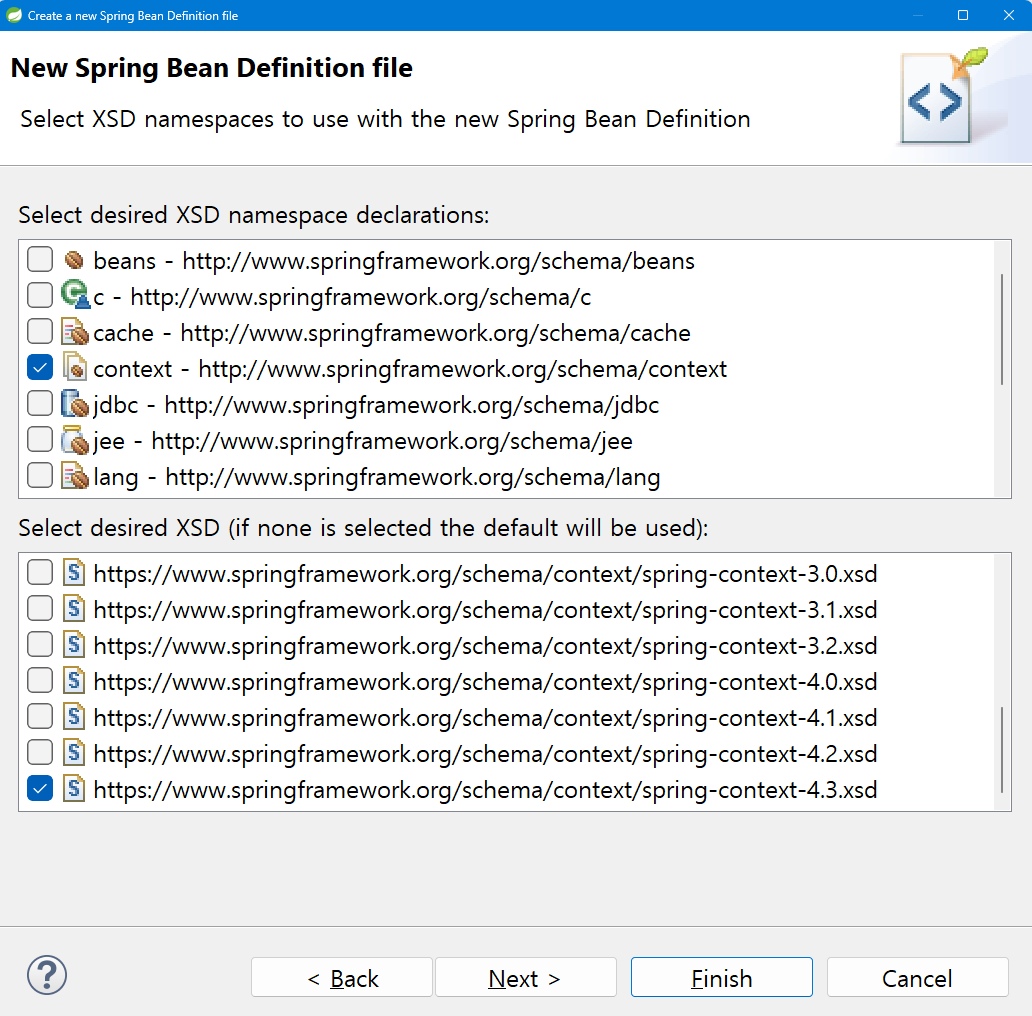Uncheck the spring-context-4.3.xsd checkbox
The height and width of the screenshot is (1016, 1032).
39,788
